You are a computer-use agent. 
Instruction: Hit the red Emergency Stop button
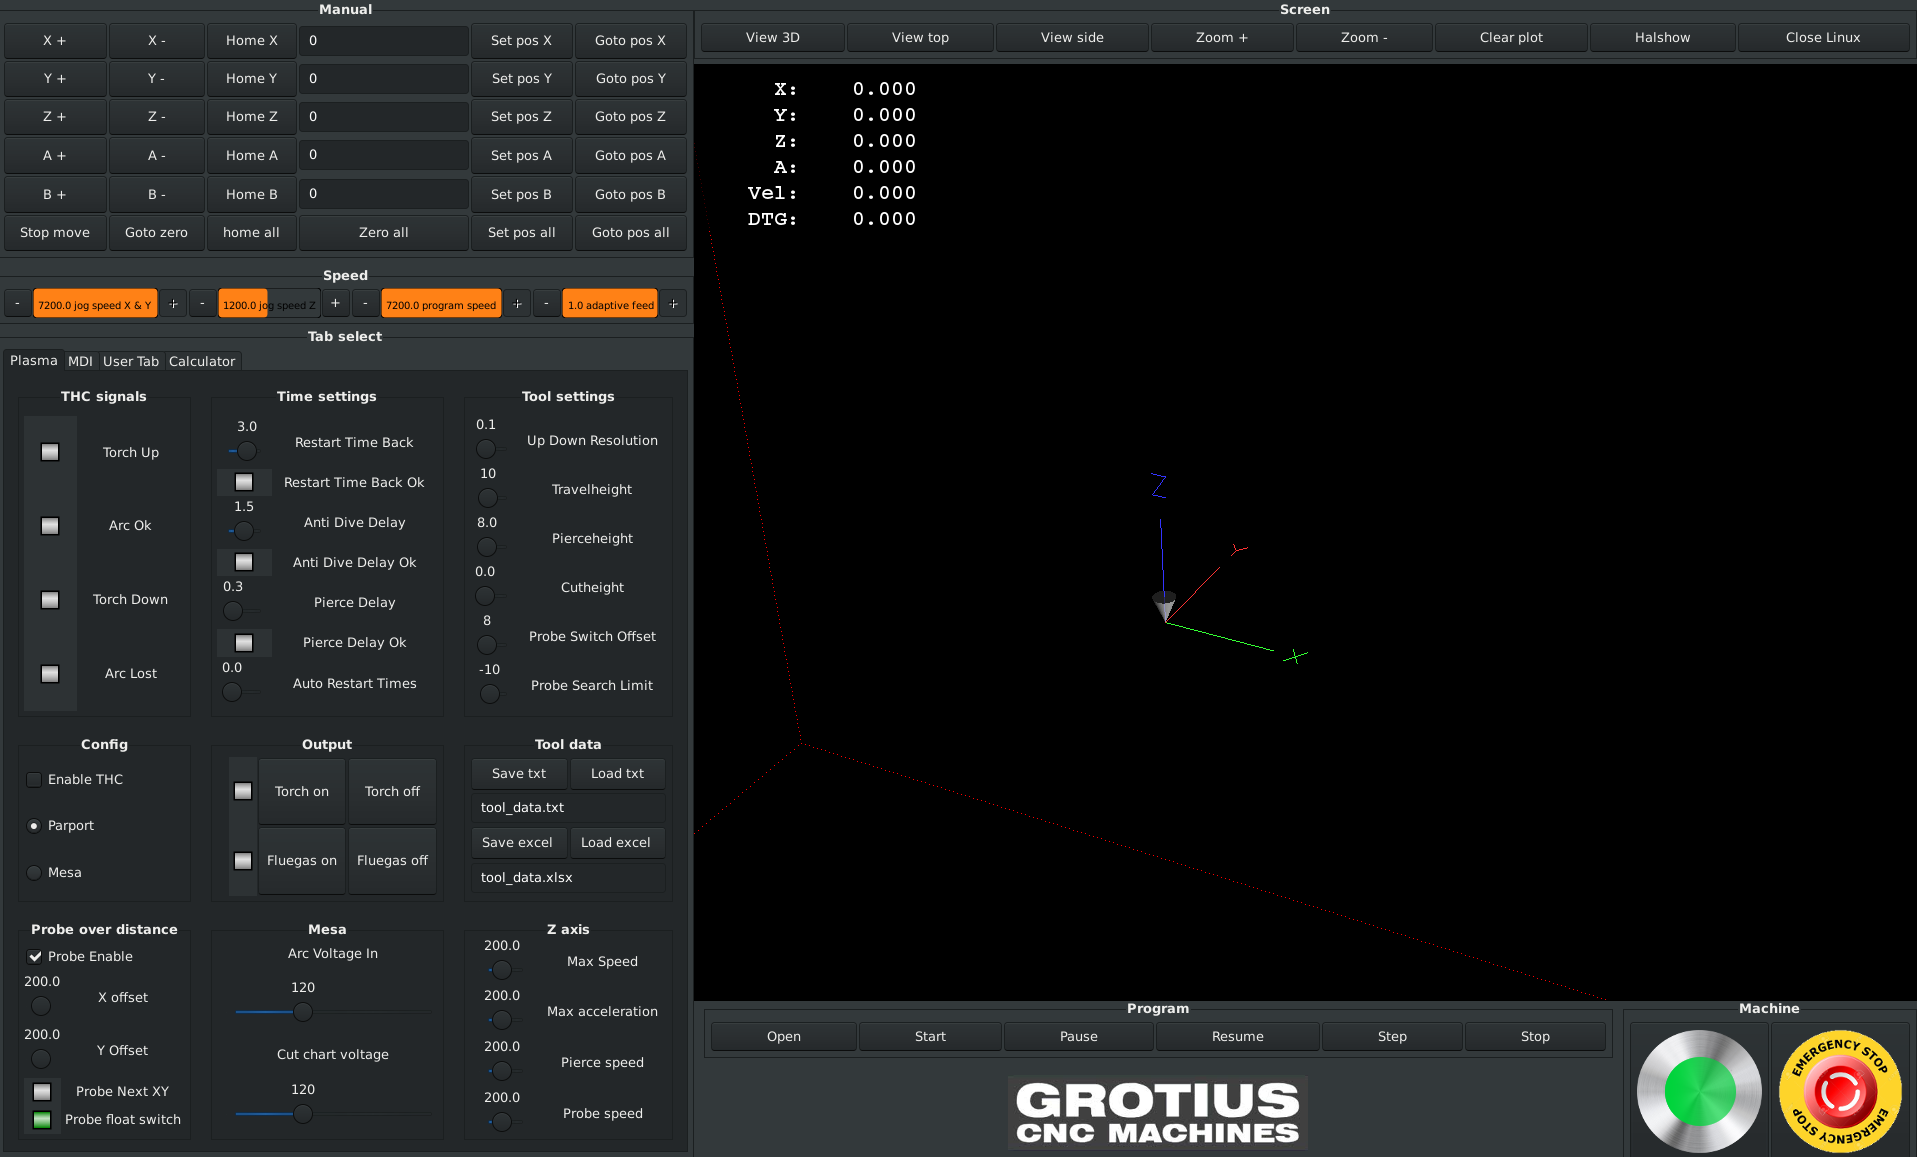coord(1839,1091)
